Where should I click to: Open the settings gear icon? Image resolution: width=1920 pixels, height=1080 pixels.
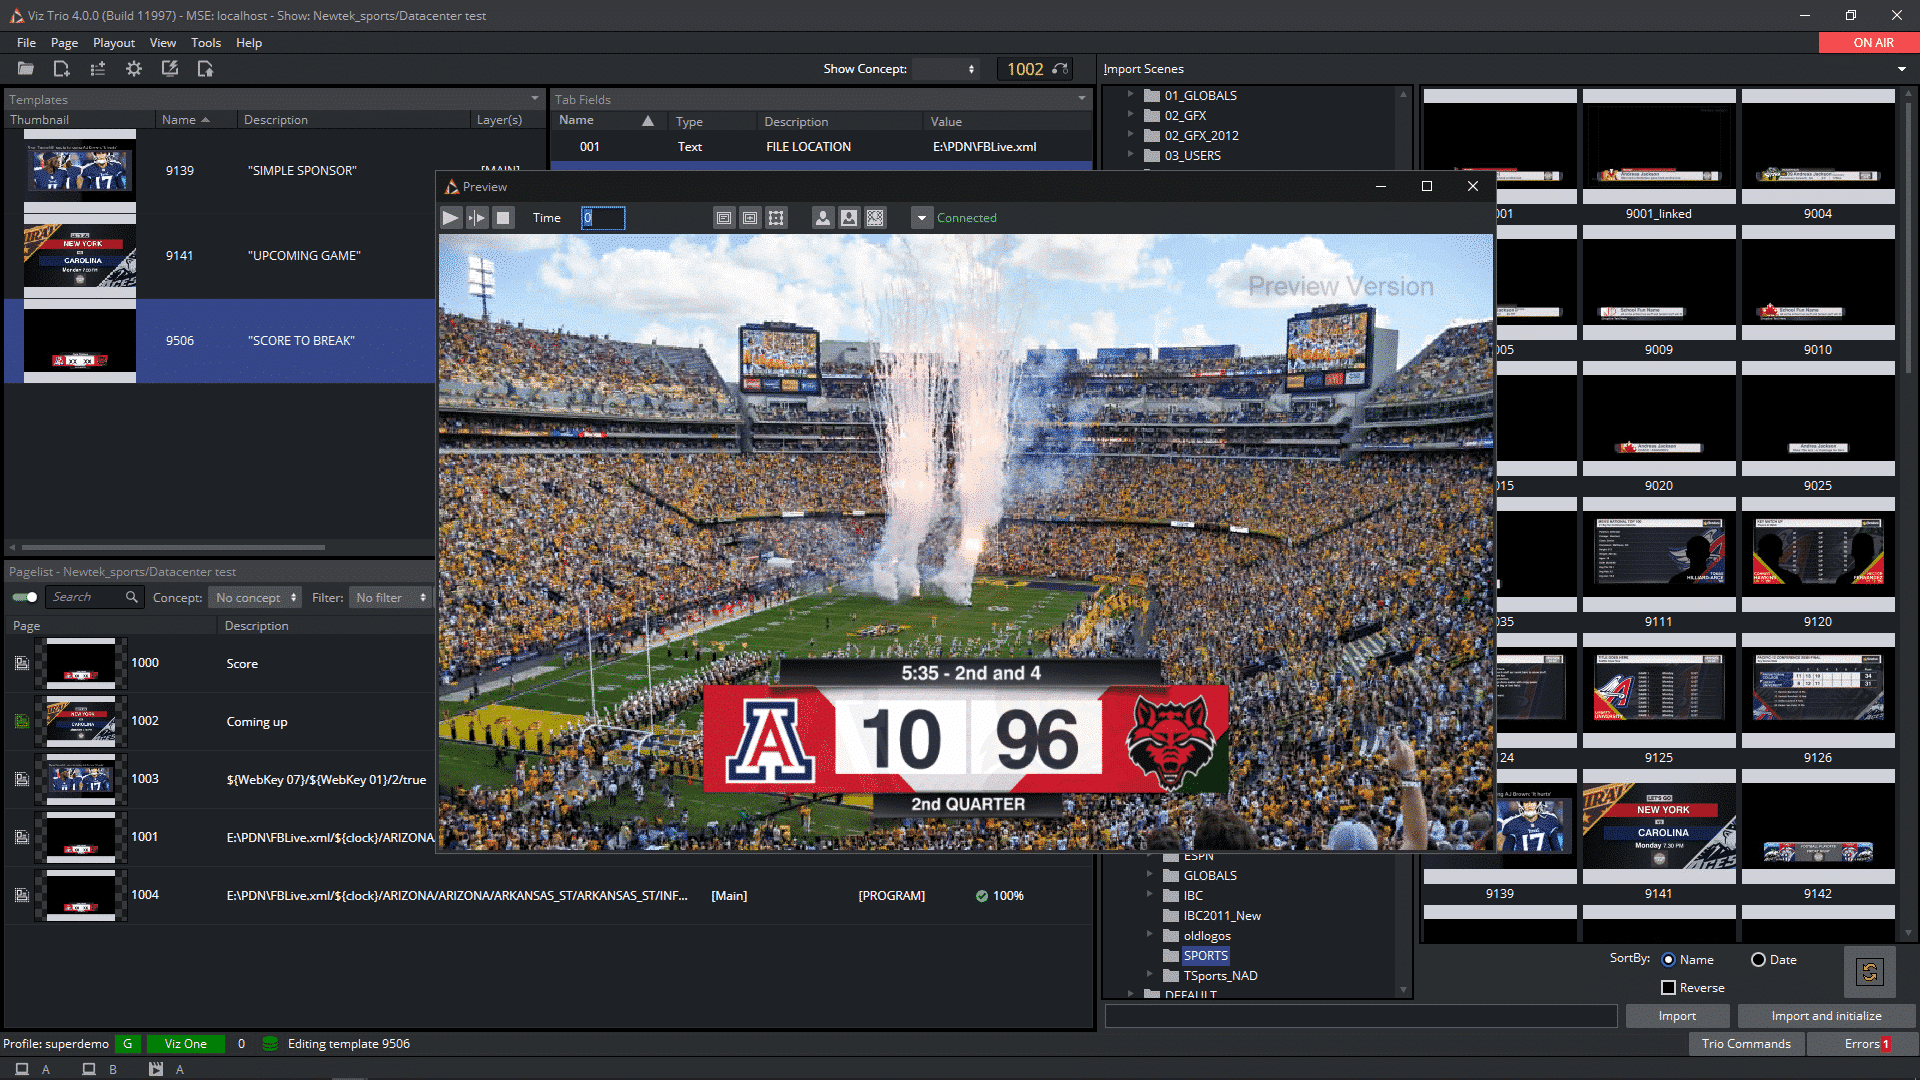pyautogui.click(x=133, y=69)
